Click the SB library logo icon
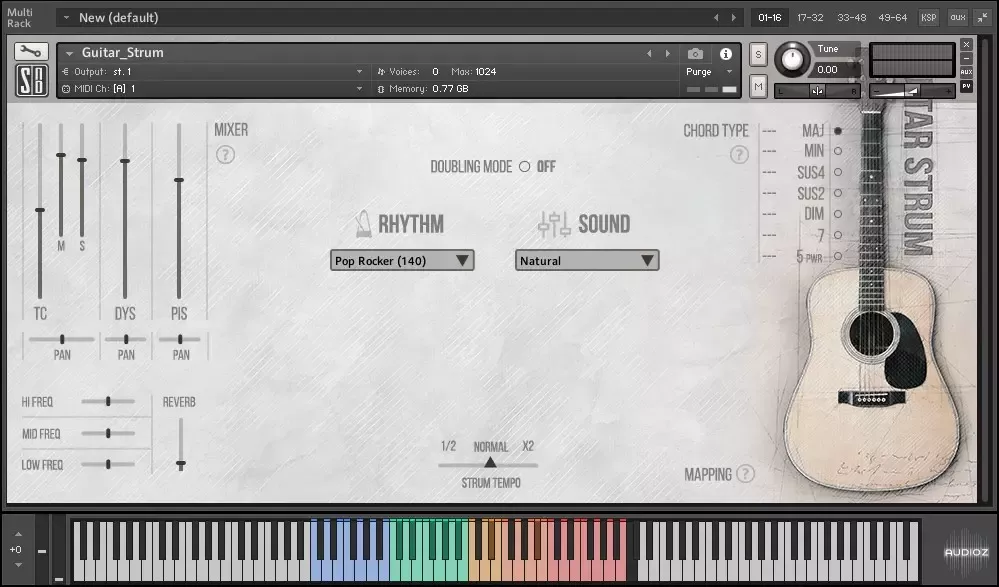Image resolution: width=999 pixels, height=587 pixels. 31,81
